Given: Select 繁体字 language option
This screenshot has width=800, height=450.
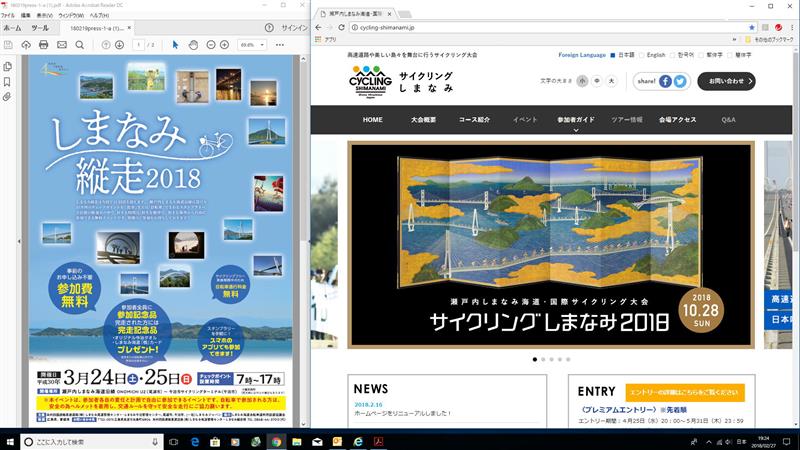Looking at the screenshot, I should (711, 55).
